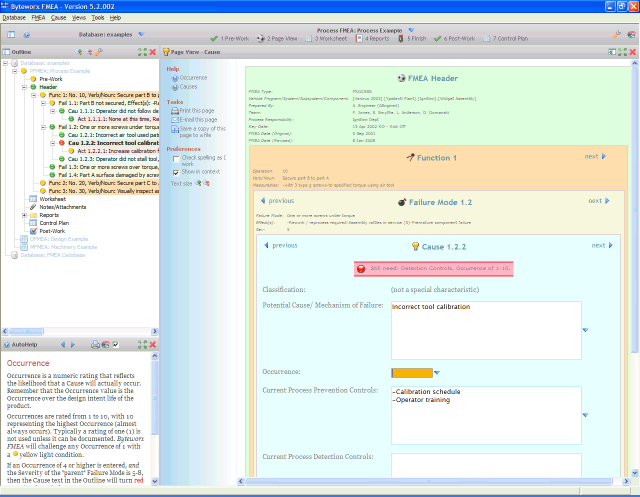Go back in AutoHelp with left arrow
The image size is (640, 497).
pos(63,345)
